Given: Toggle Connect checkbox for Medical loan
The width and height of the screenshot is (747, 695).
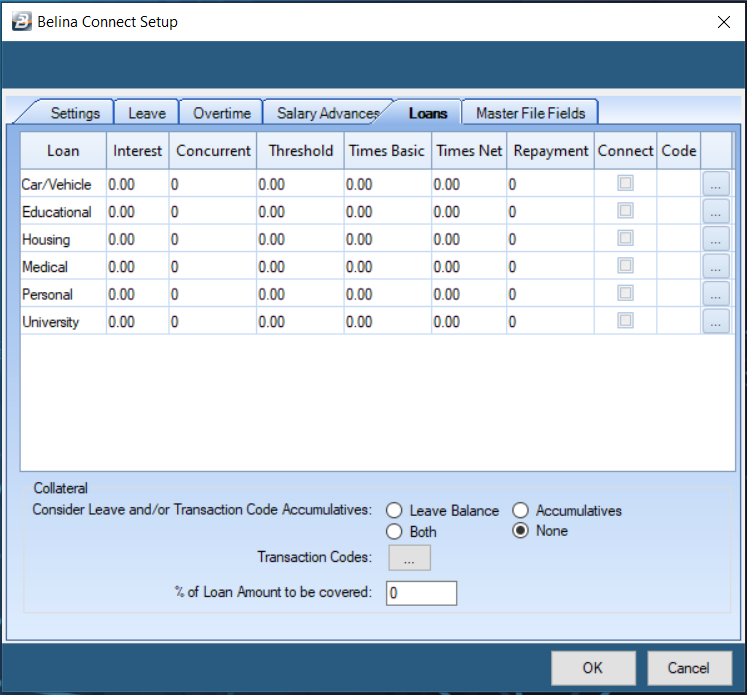Looking at the screenshot, I should pyautogui.click(x=625, y=265).
